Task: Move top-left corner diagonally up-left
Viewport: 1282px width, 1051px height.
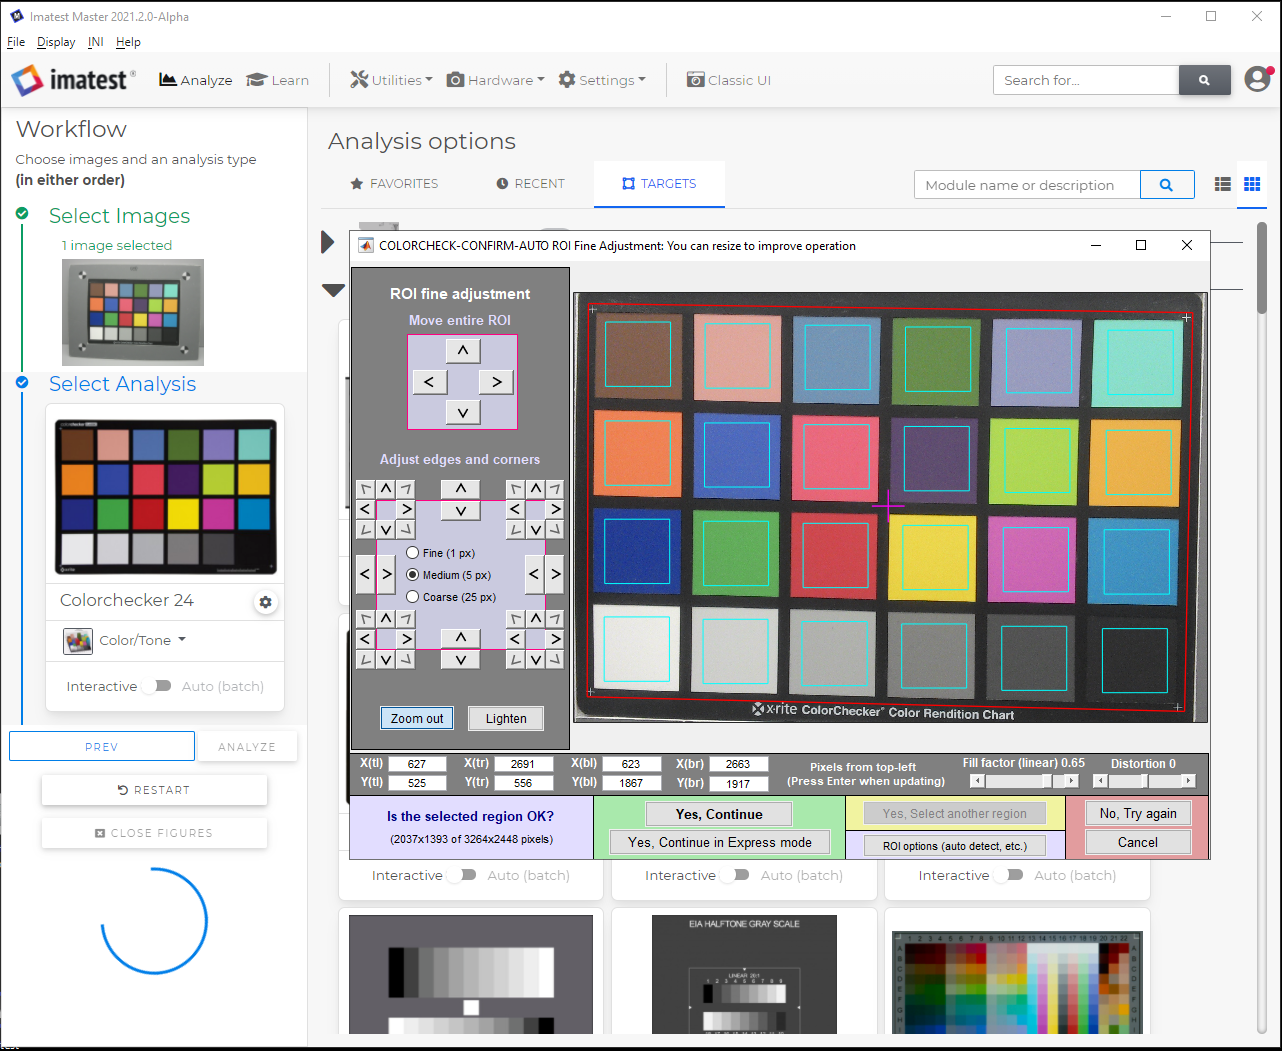Action: tap(366, 489)
